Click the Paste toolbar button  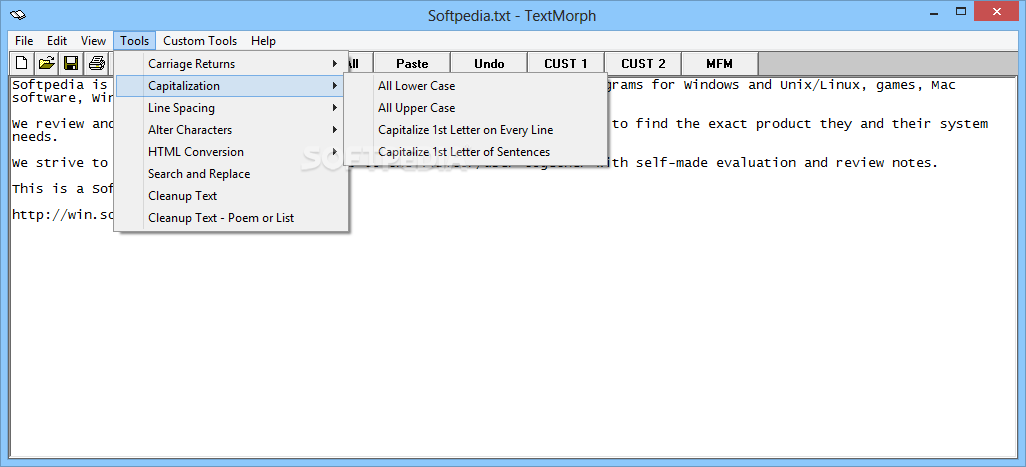click(412, 63)
